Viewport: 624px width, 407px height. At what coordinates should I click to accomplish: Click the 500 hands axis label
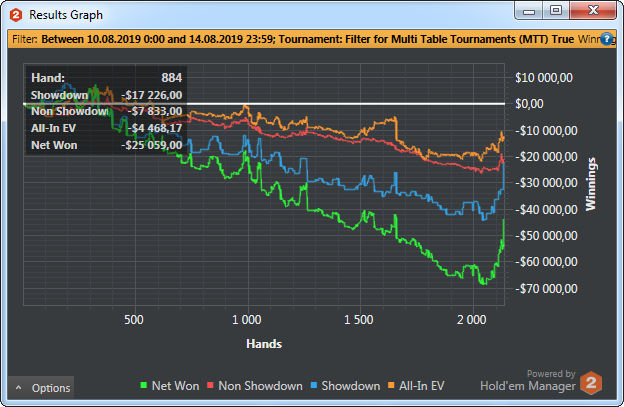[x=134, y=319]
